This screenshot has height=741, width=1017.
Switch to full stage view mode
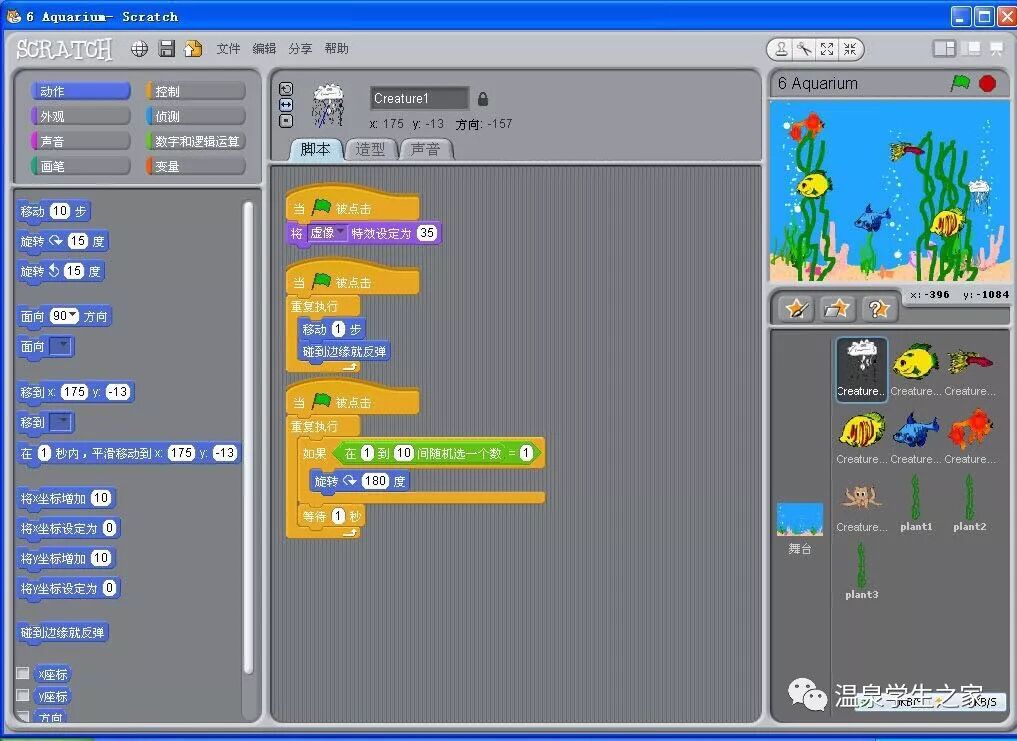point(972,49)
